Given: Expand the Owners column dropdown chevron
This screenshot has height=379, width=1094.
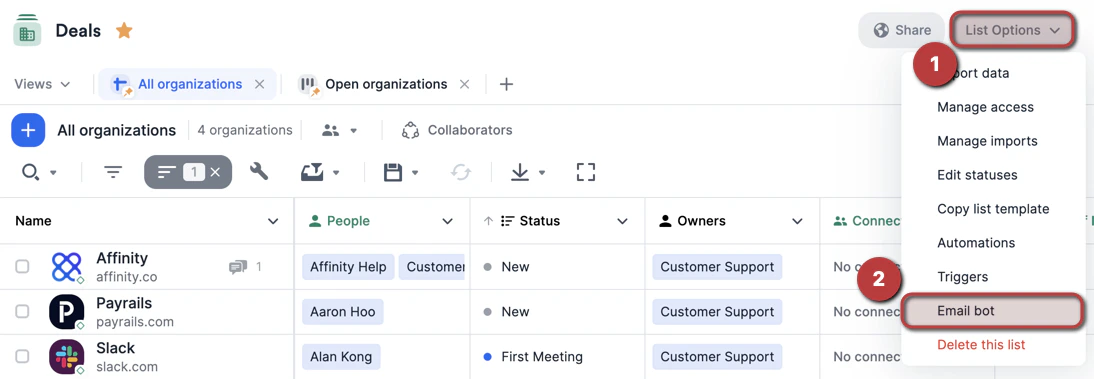Looking at the screenshot, I should [x=797, y=221].
